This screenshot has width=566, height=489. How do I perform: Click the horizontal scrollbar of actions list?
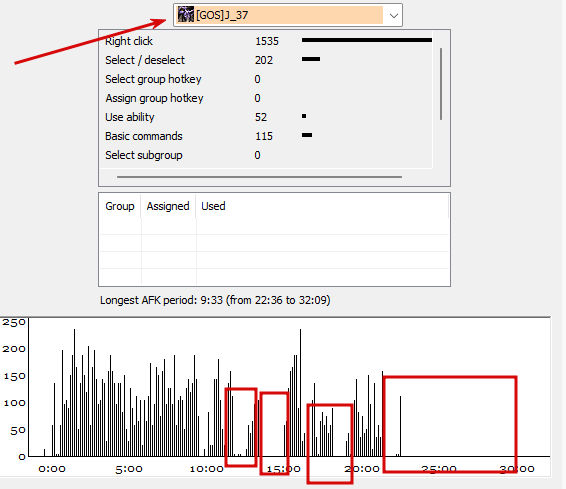(259, 177)
